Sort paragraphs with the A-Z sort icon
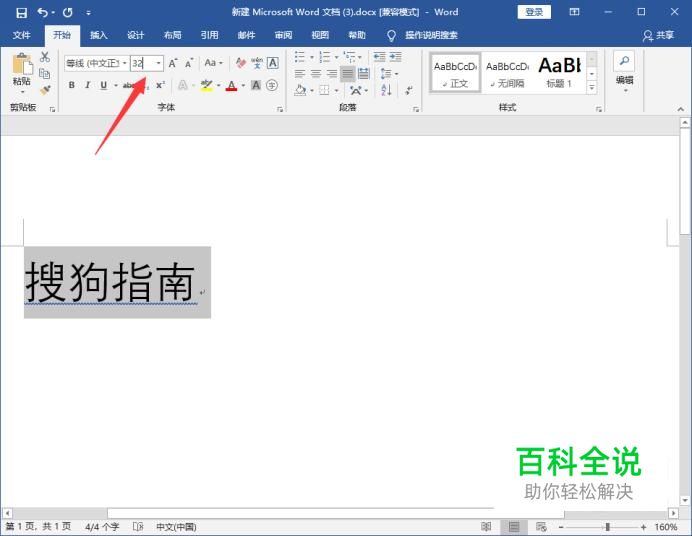Screen dimensions: 692x536 pyautogui.click(x=386, y=90)
